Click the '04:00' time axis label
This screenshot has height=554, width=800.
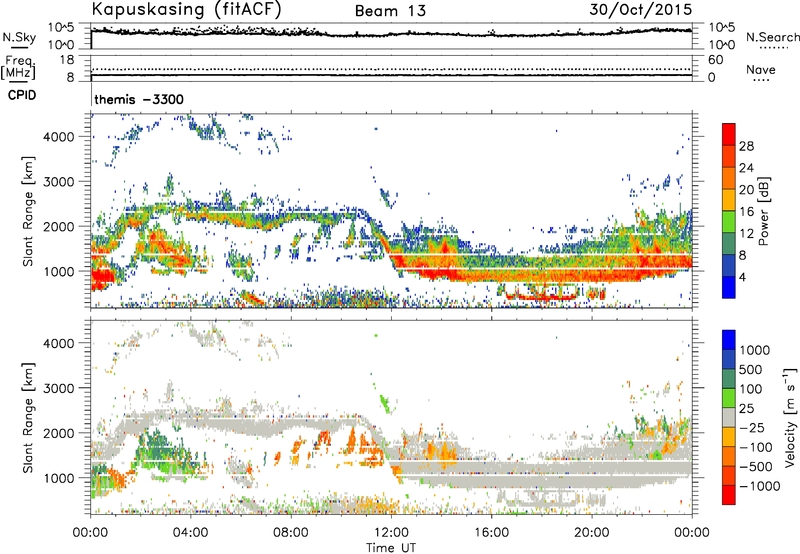click(x=191, y=533)
